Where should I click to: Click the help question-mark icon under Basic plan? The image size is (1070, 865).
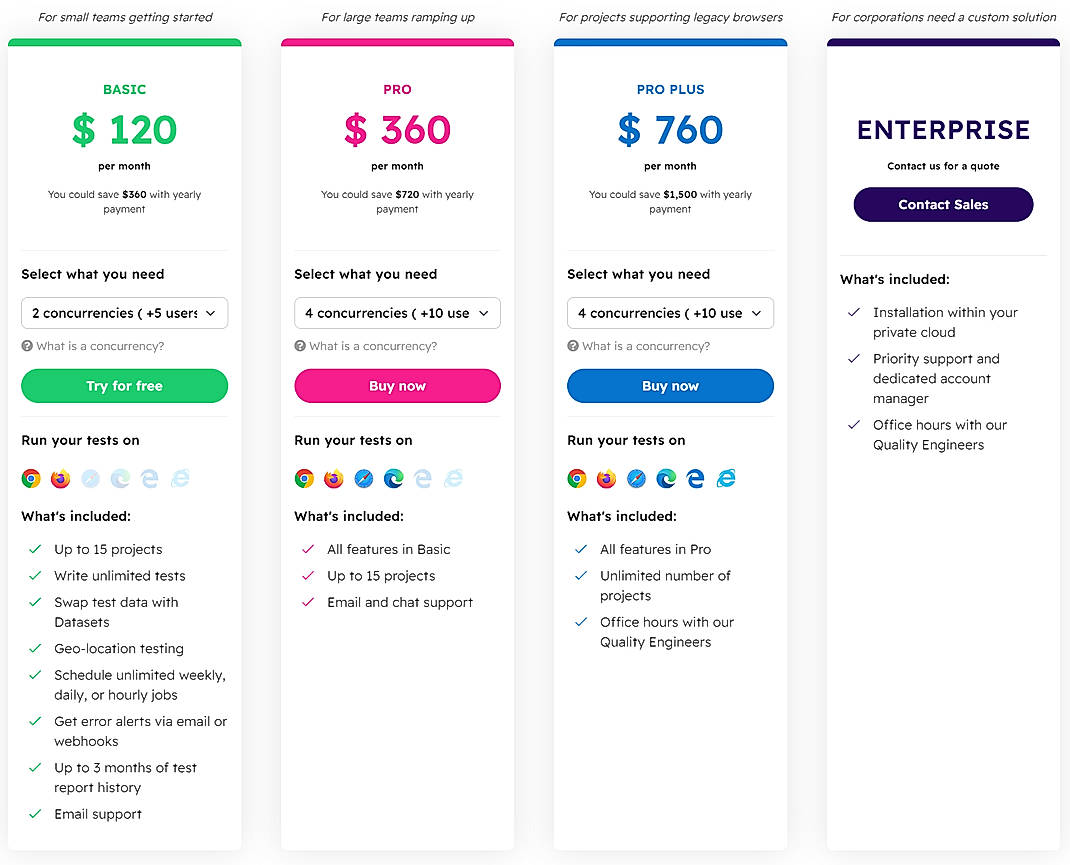[x=27, y=345]
